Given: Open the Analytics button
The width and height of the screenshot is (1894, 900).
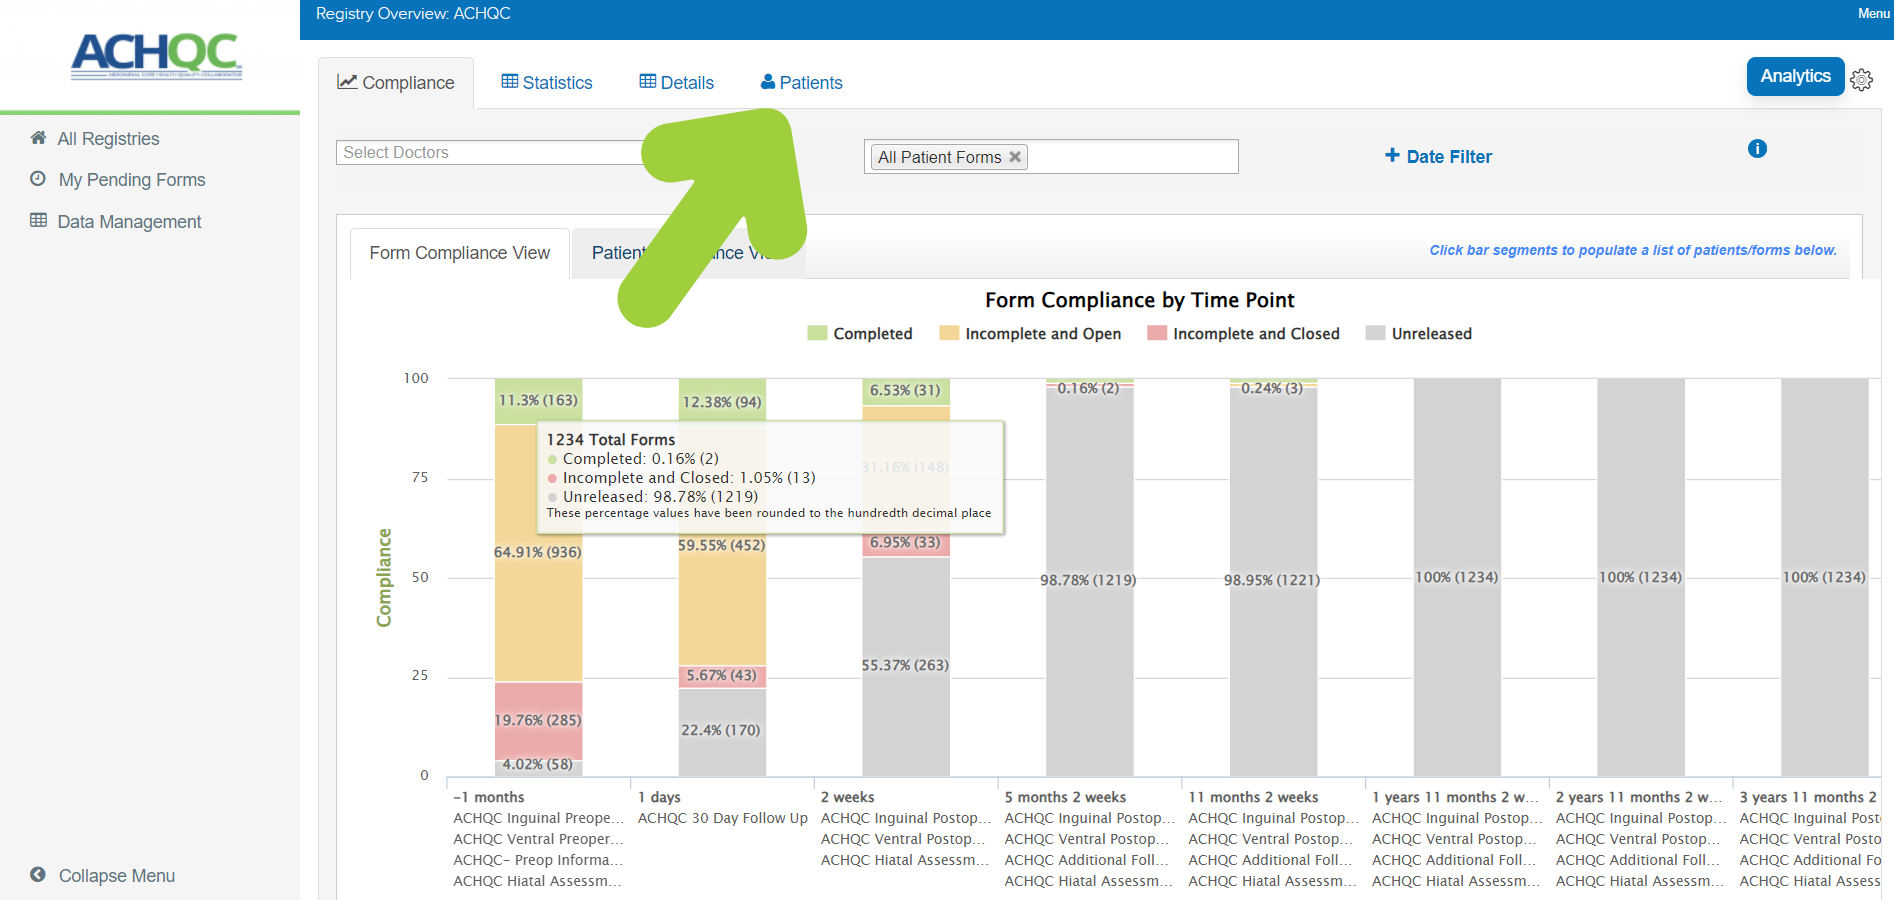Looking at the screenshot, I should click(1795, 76).
